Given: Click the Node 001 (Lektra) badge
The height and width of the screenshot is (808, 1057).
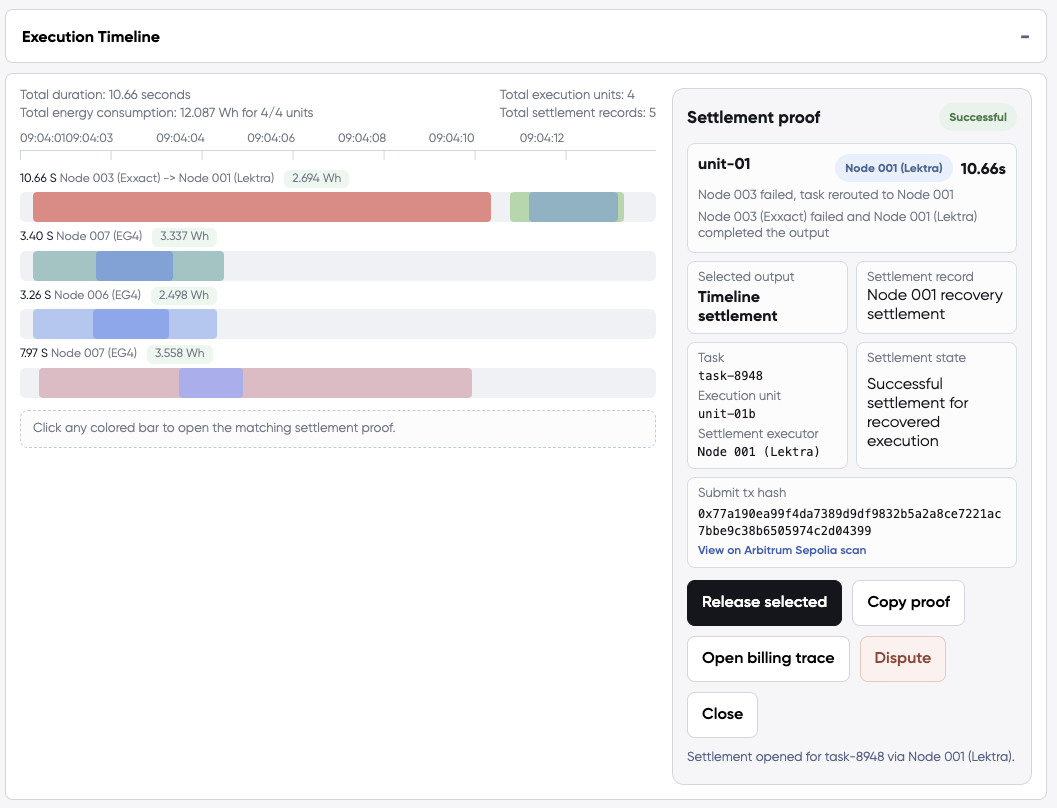Looking at the screenshot, I should (893, 168).
